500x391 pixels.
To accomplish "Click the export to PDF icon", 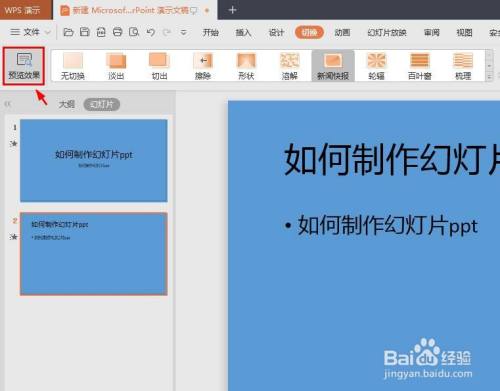I will point(101,32).
